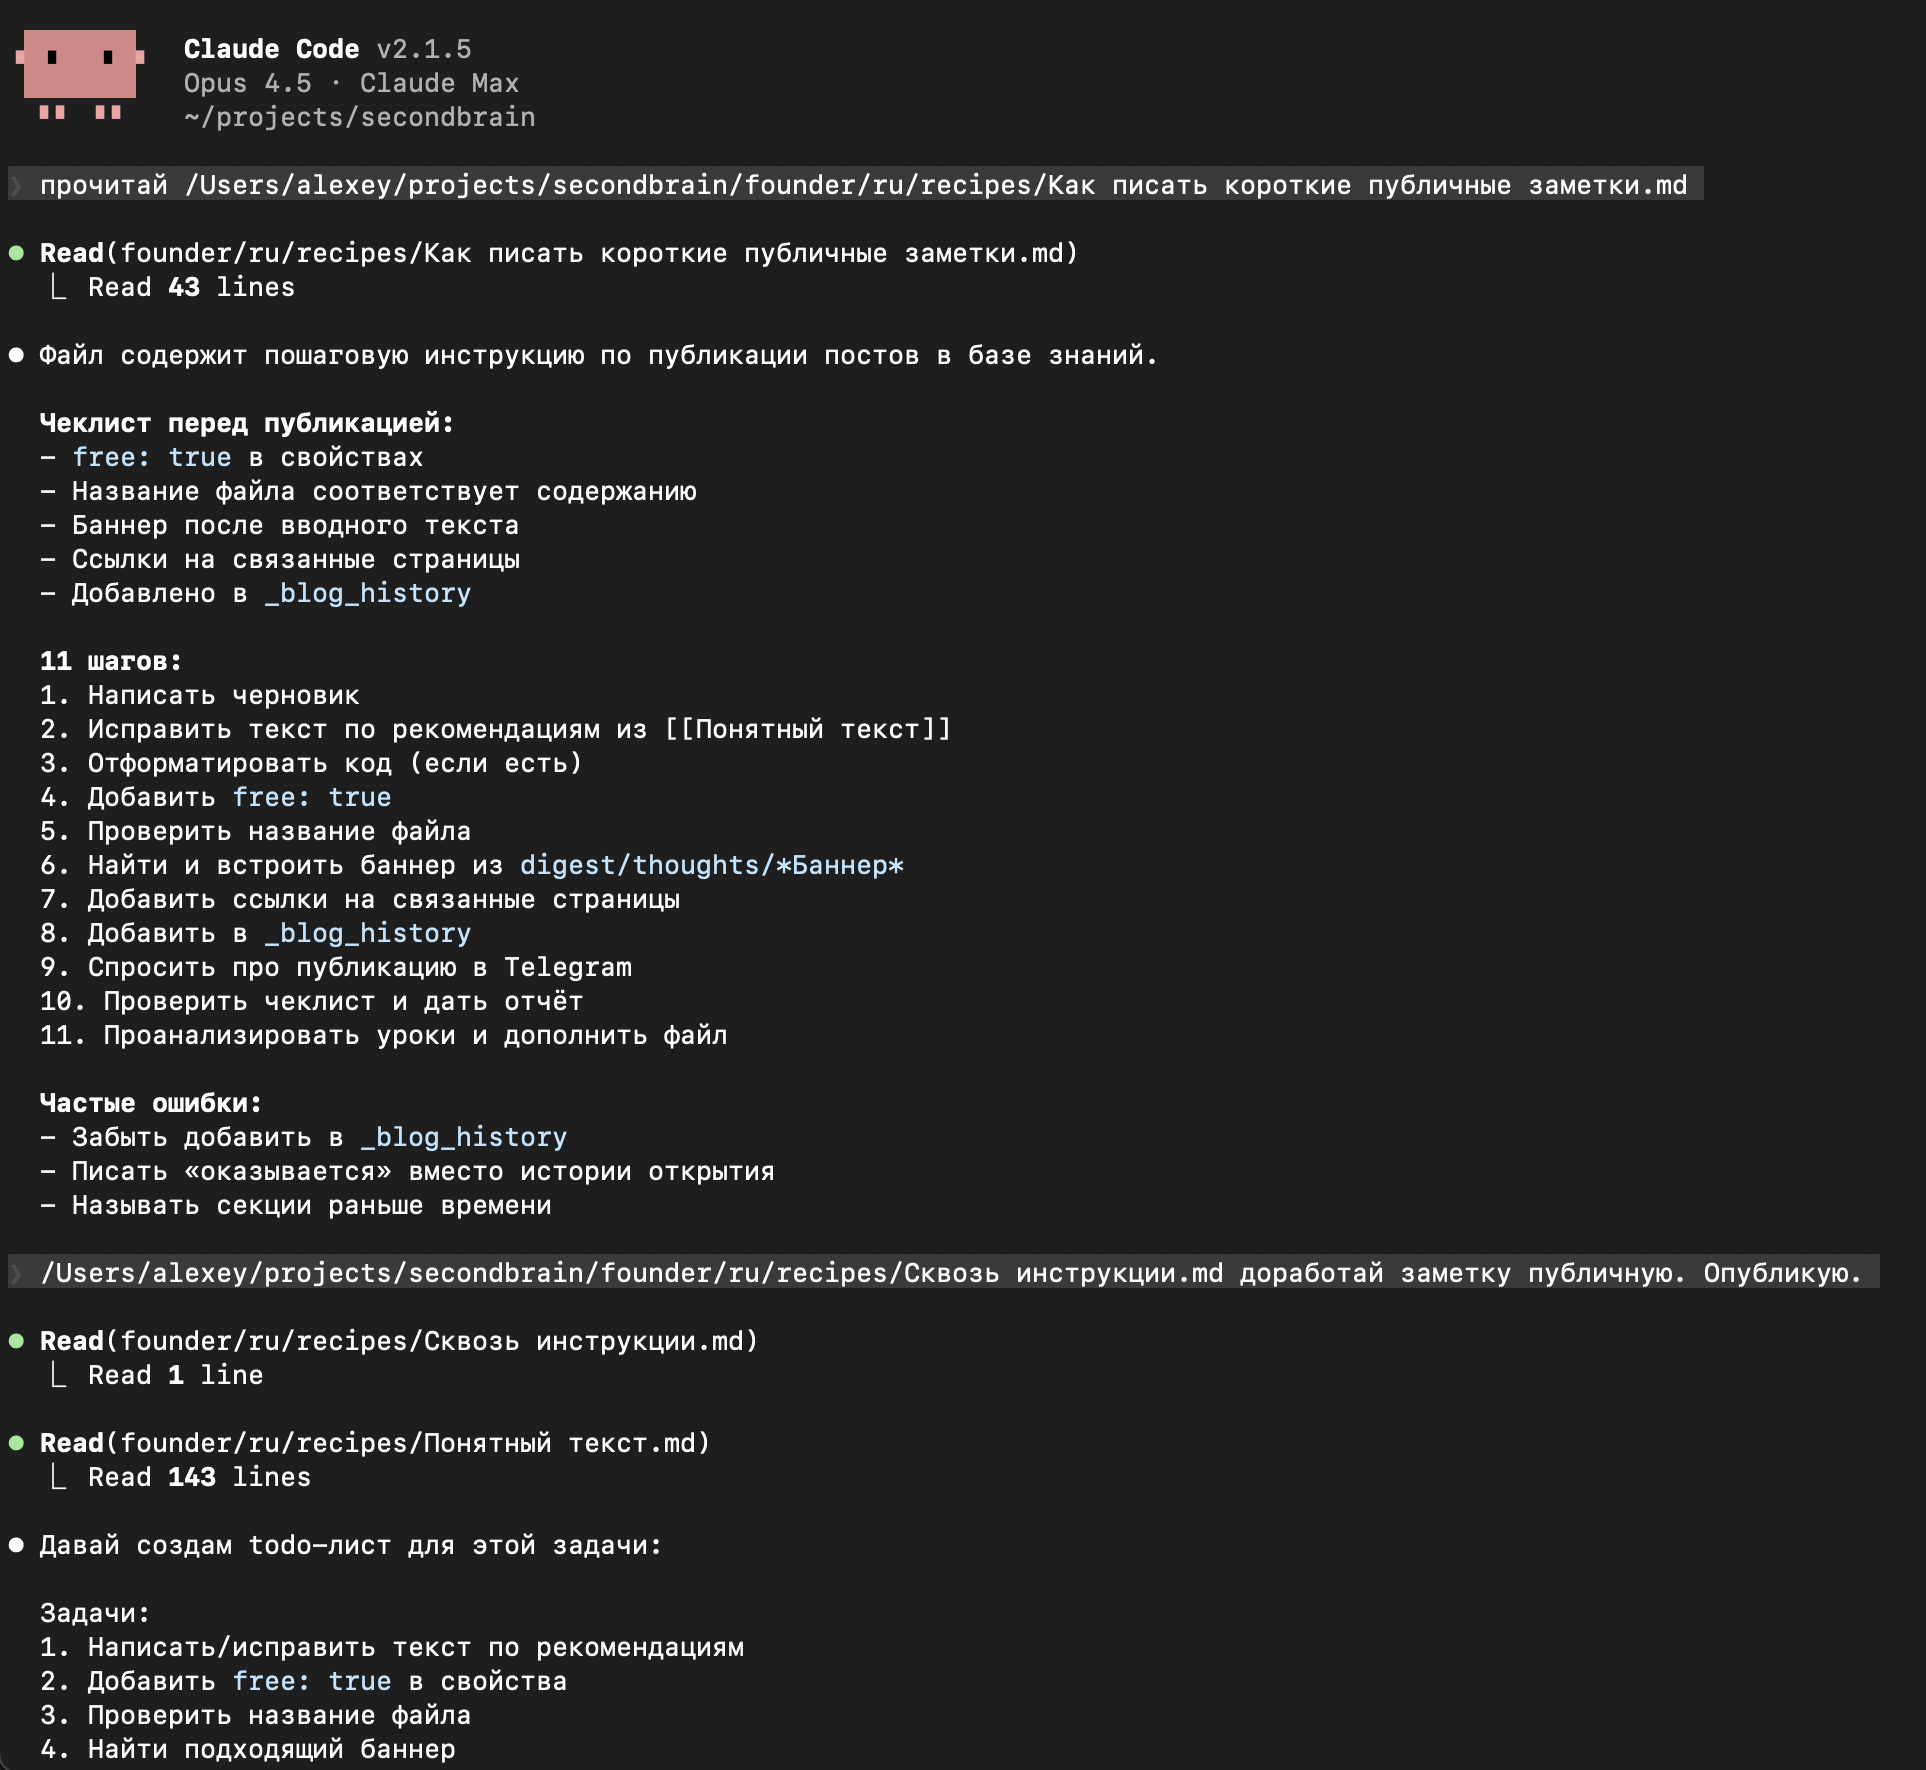Open the [[Понятный текст]] wiki link
The height and width of the screenshot is (1770, 1926).
click(808, 730)
